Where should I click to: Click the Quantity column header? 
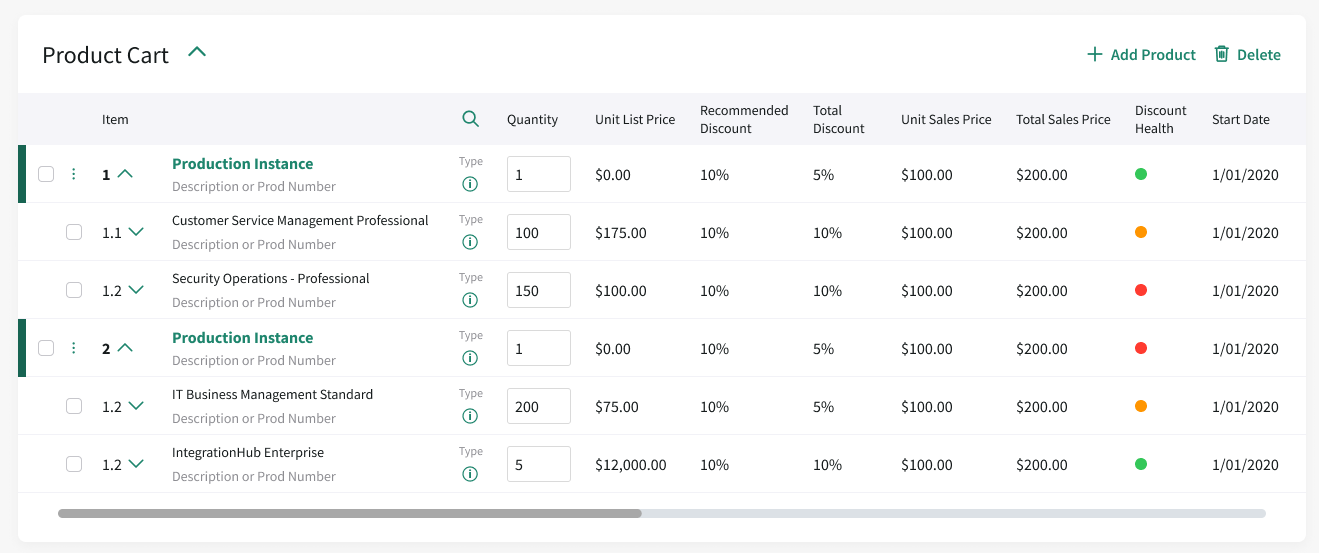pos(532,119)
